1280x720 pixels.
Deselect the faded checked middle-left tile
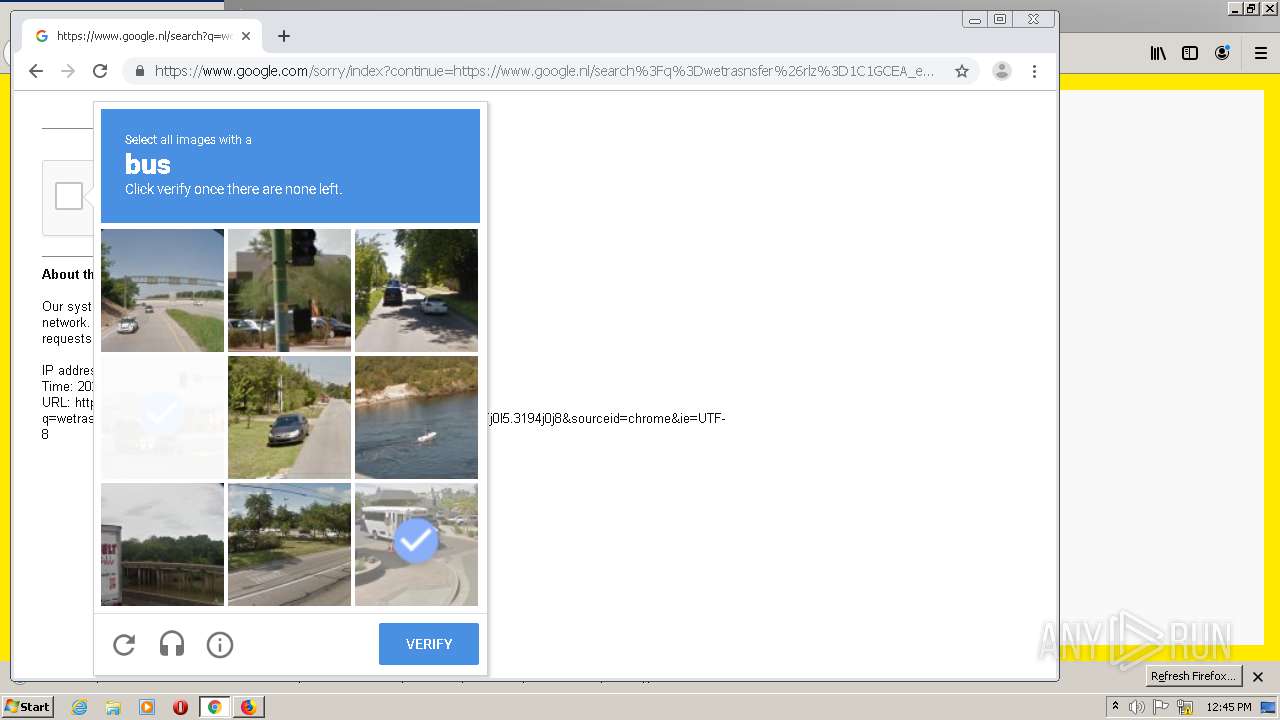(162, 417)
